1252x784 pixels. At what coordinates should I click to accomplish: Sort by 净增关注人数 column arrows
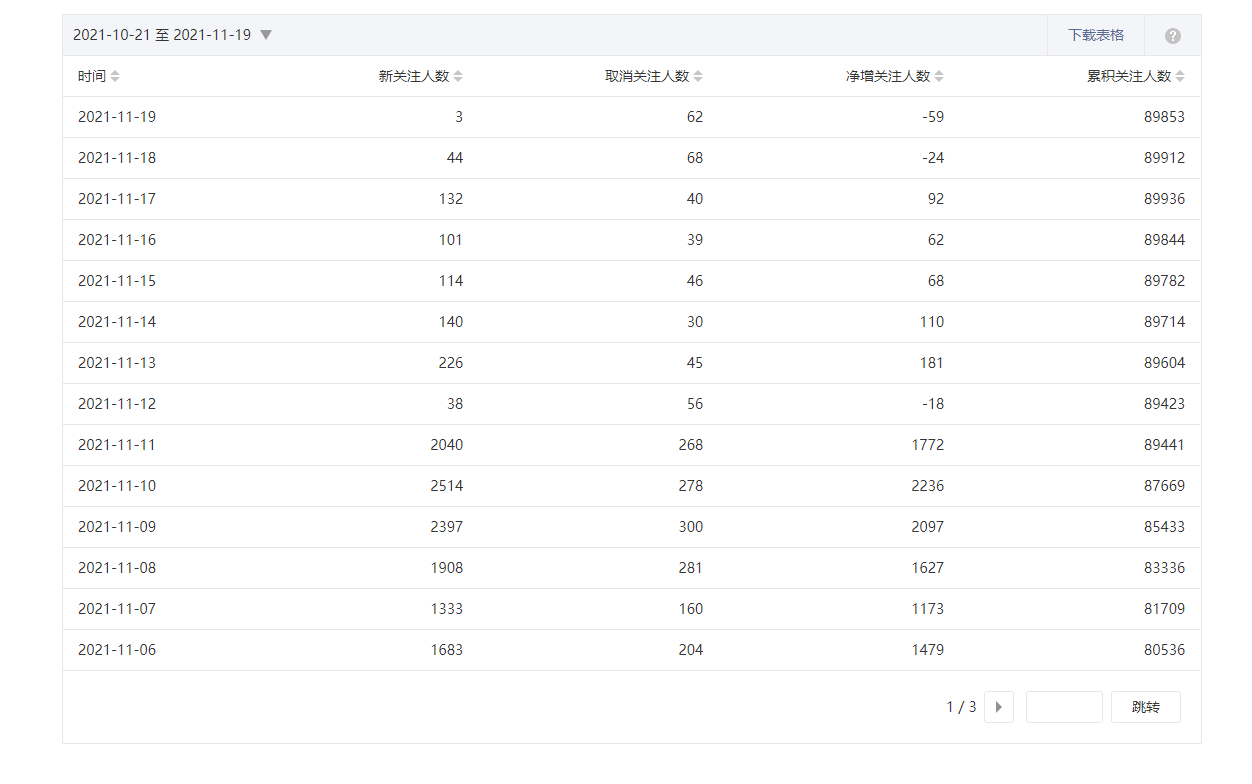pyautogui.click(x=939, y=77)
